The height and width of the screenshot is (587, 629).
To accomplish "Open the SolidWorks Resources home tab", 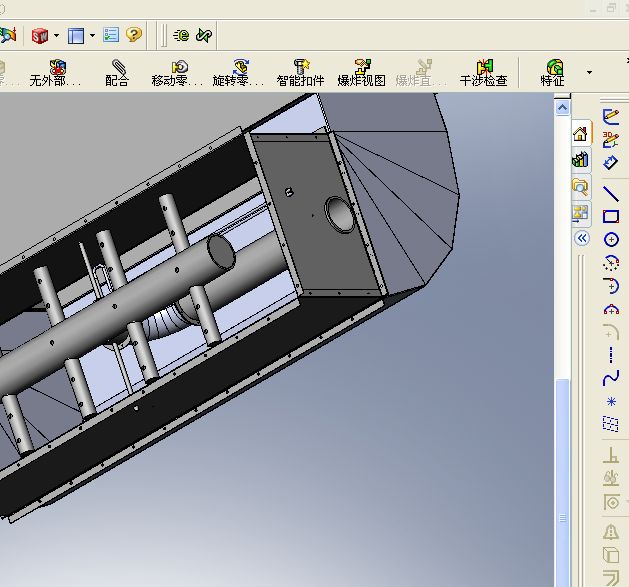I will [x=580, y=134].
